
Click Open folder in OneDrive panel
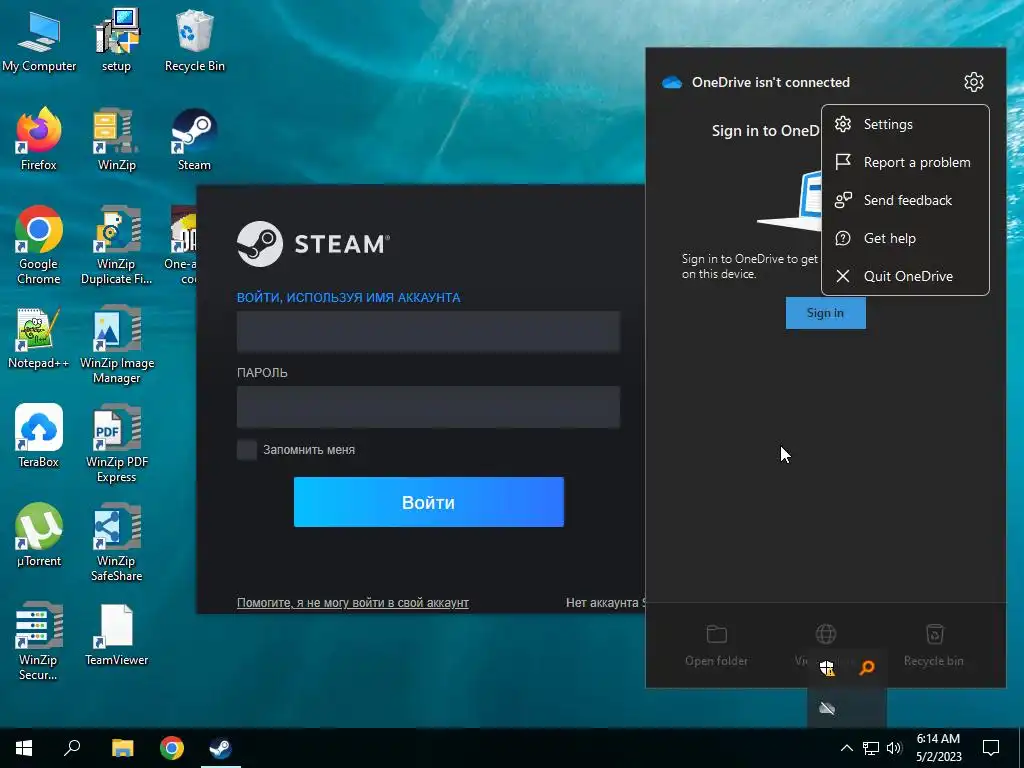click(x=716, y=645)
